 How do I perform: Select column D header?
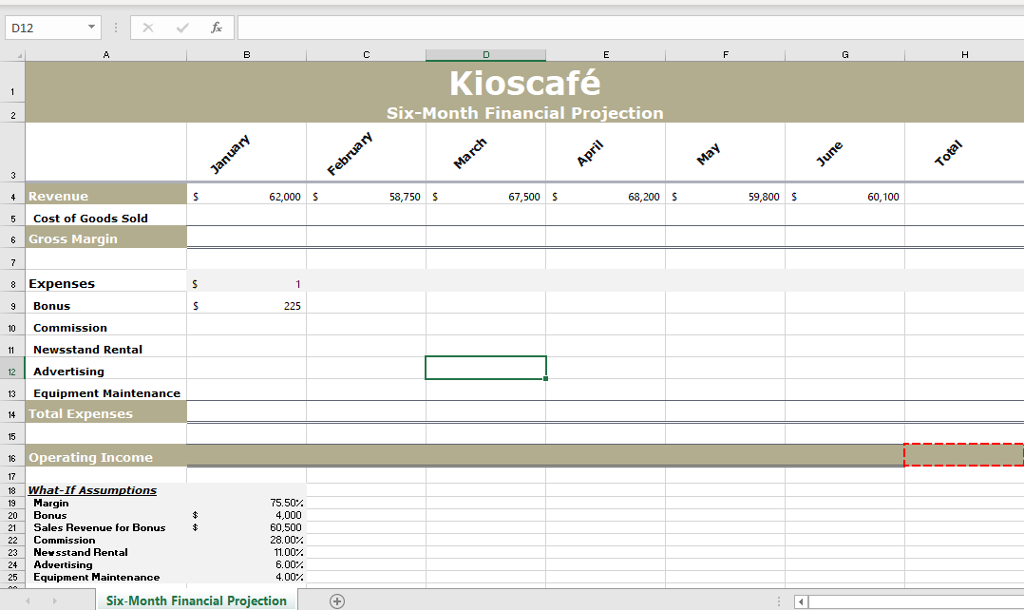486,55
